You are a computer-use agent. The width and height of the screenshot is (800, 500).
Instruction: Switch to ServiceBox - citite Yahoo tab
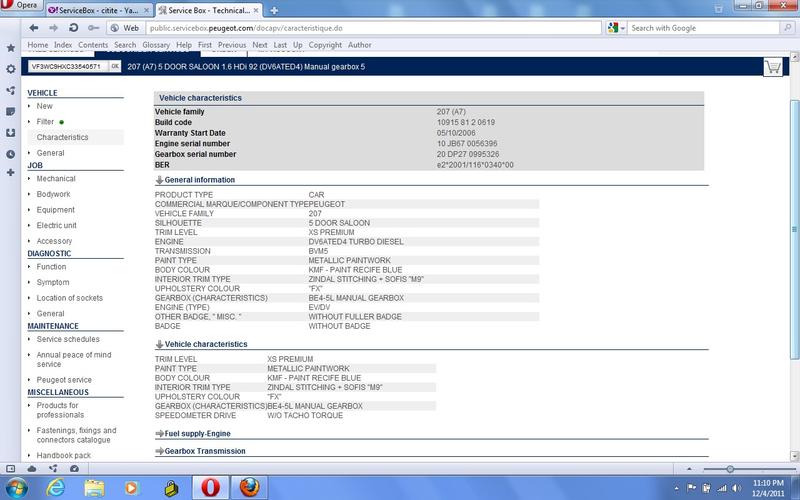click(x=98, y=10)
